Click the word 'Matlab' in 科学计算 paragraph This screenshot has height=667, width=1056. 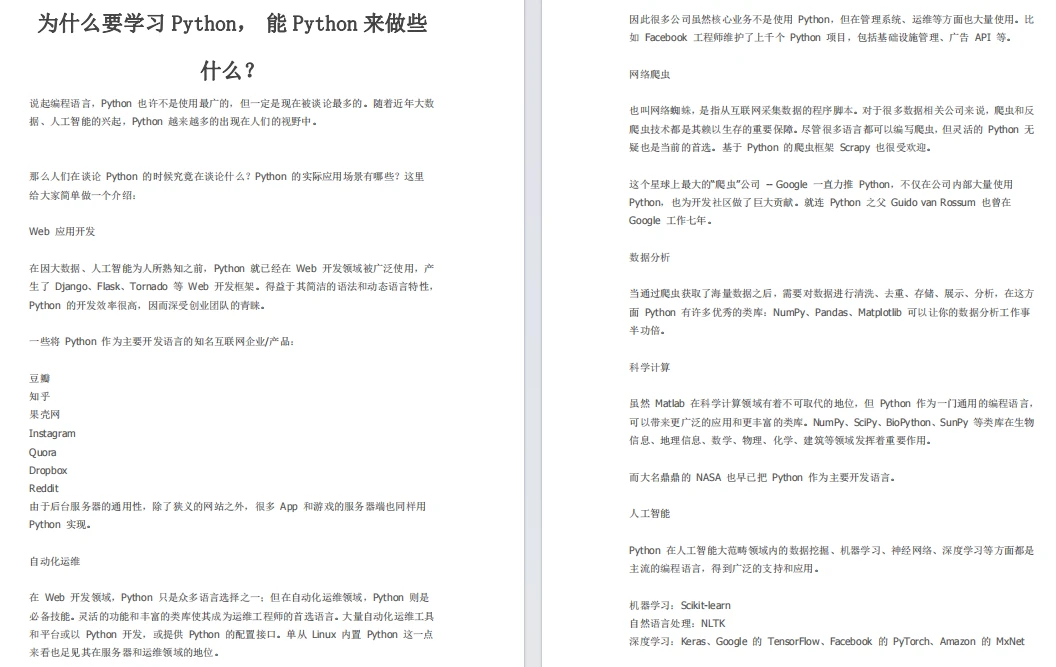coord(669,404)
